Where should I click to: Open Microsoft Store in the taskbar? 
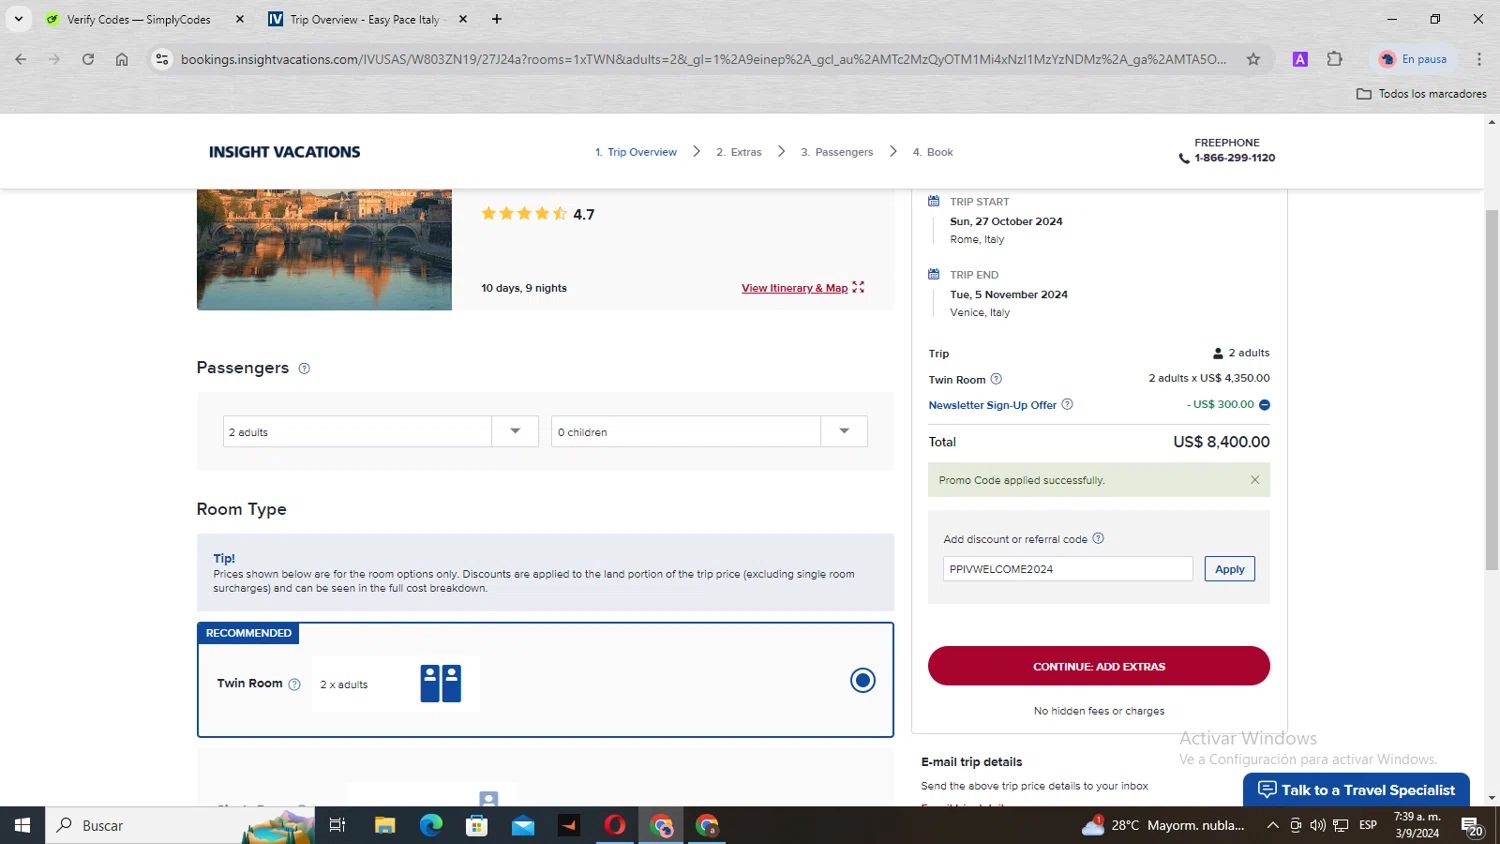point(477,825)
